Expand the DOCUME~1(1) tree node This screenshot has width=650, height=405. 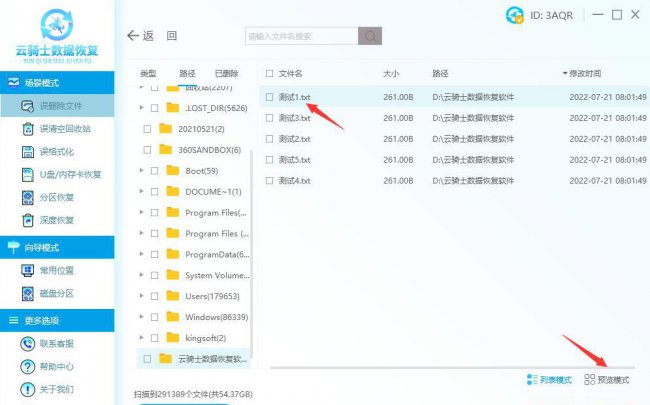[x=141, y=191]
